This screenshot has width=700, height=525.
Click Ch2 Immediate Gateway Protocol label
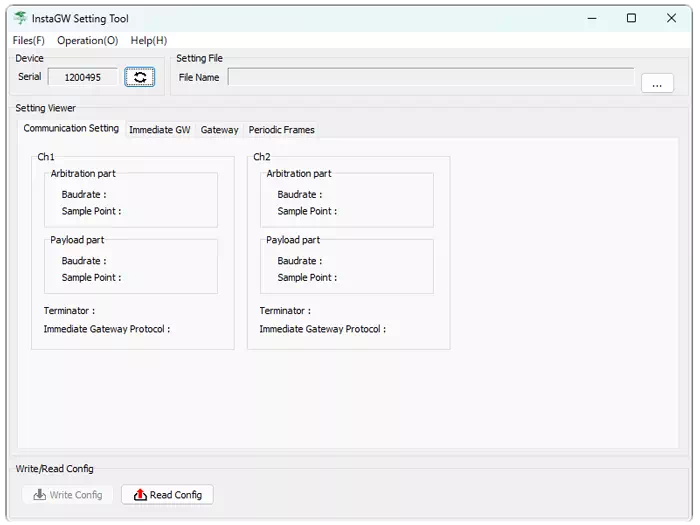(x=322, y=329)
